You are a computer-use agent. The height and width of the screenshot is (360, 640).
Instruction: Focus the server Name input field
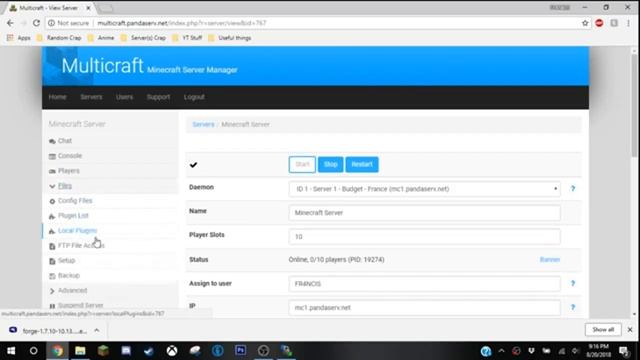[424, 213]
